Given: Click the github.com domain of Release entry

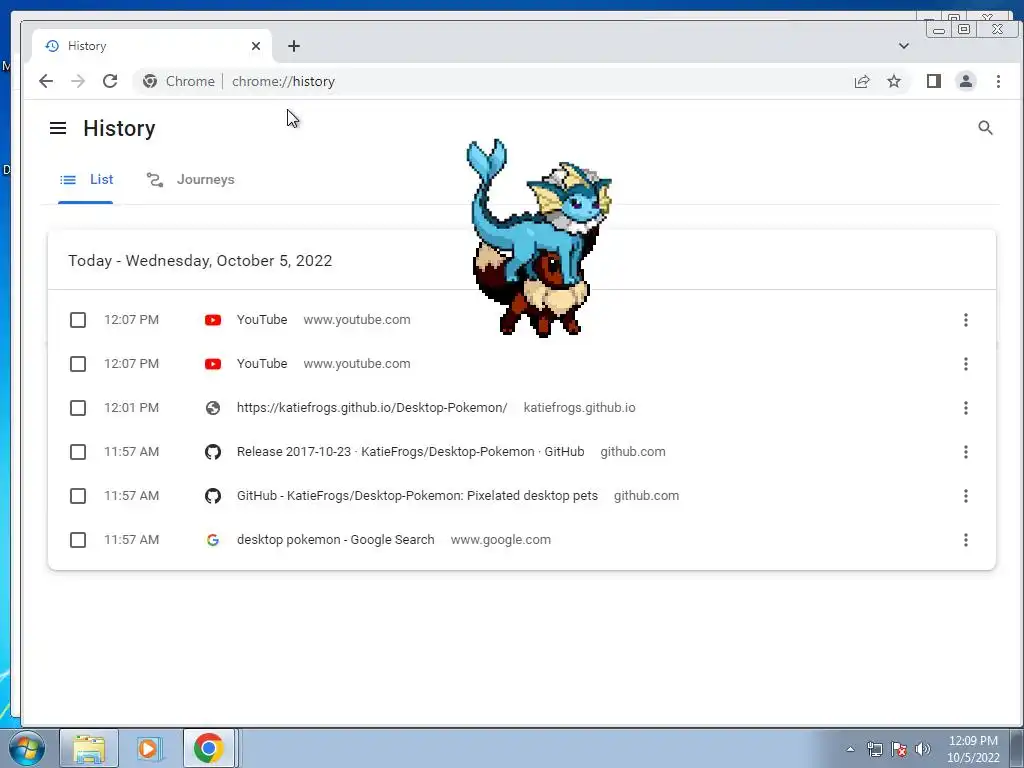Looking at the screenshot, I should (633, 452).
